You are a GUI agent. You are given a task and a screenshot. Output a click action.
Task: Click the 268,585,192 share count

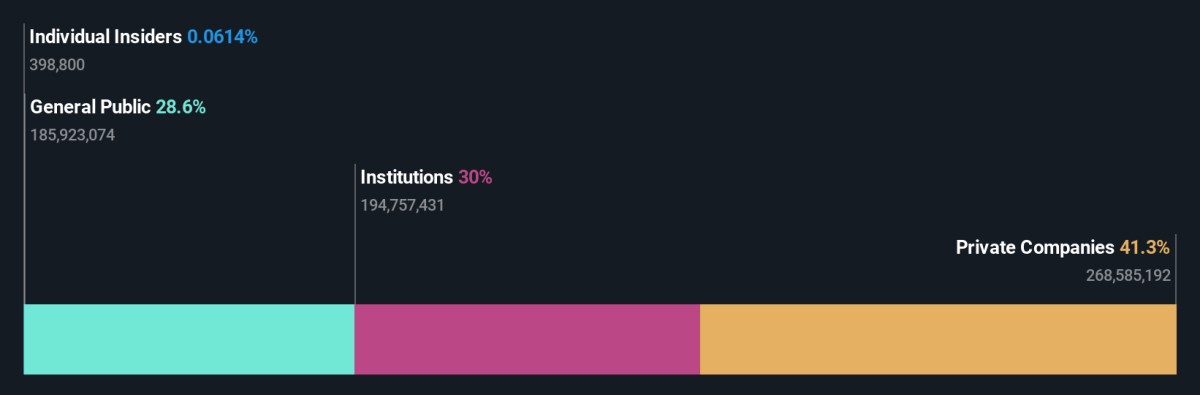1129,275
